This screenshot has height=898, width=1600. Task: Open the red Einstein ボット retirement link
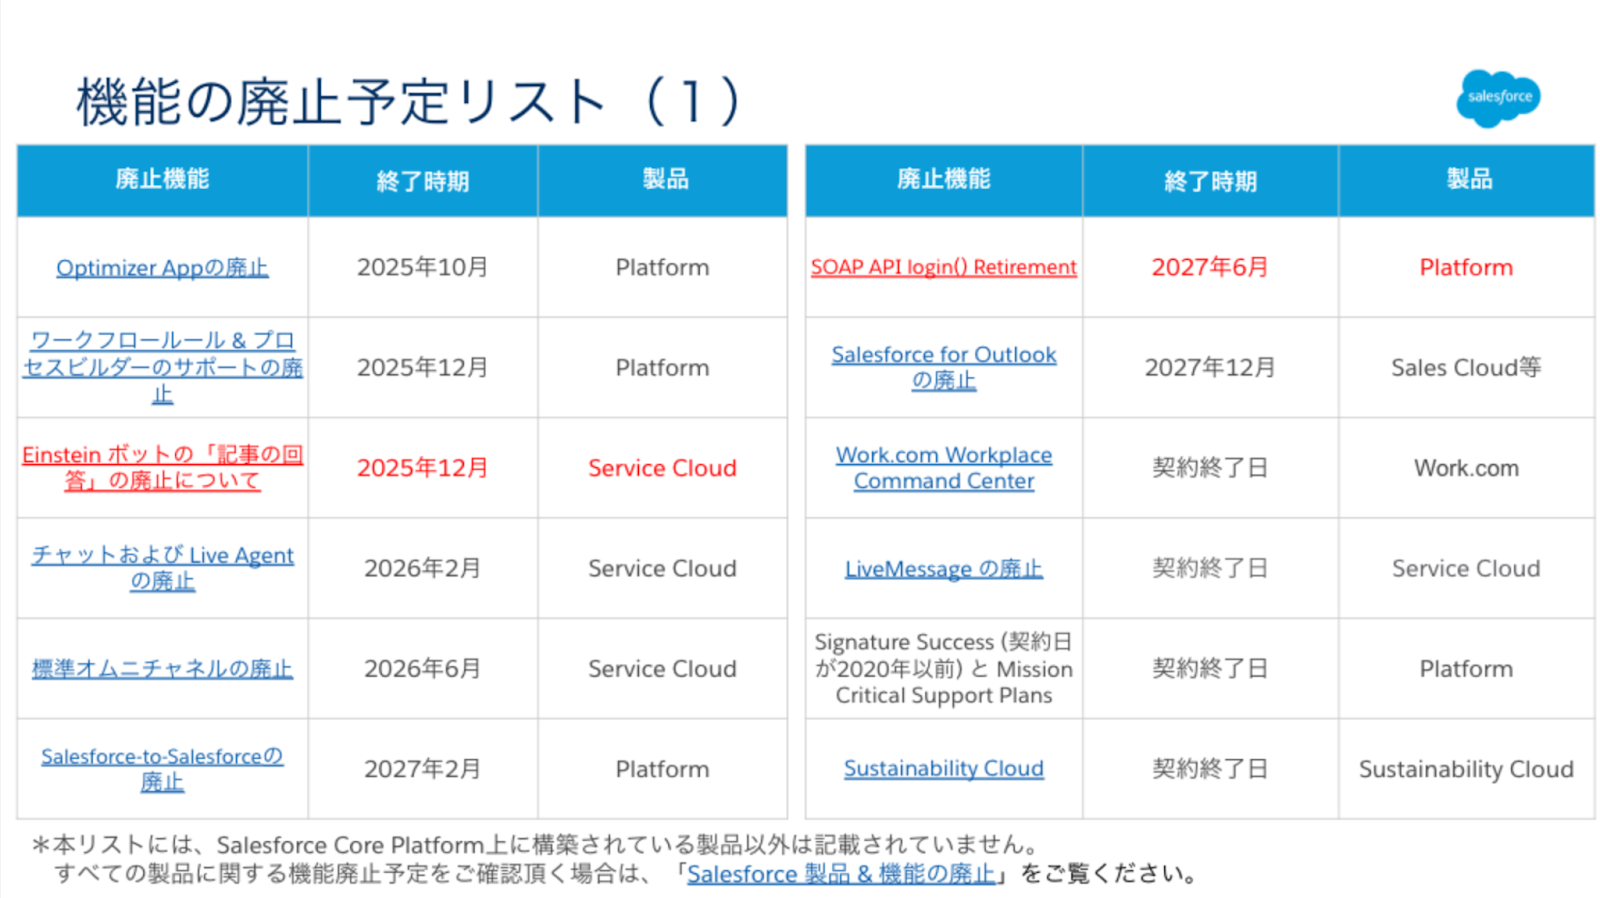tap(162, 467)
